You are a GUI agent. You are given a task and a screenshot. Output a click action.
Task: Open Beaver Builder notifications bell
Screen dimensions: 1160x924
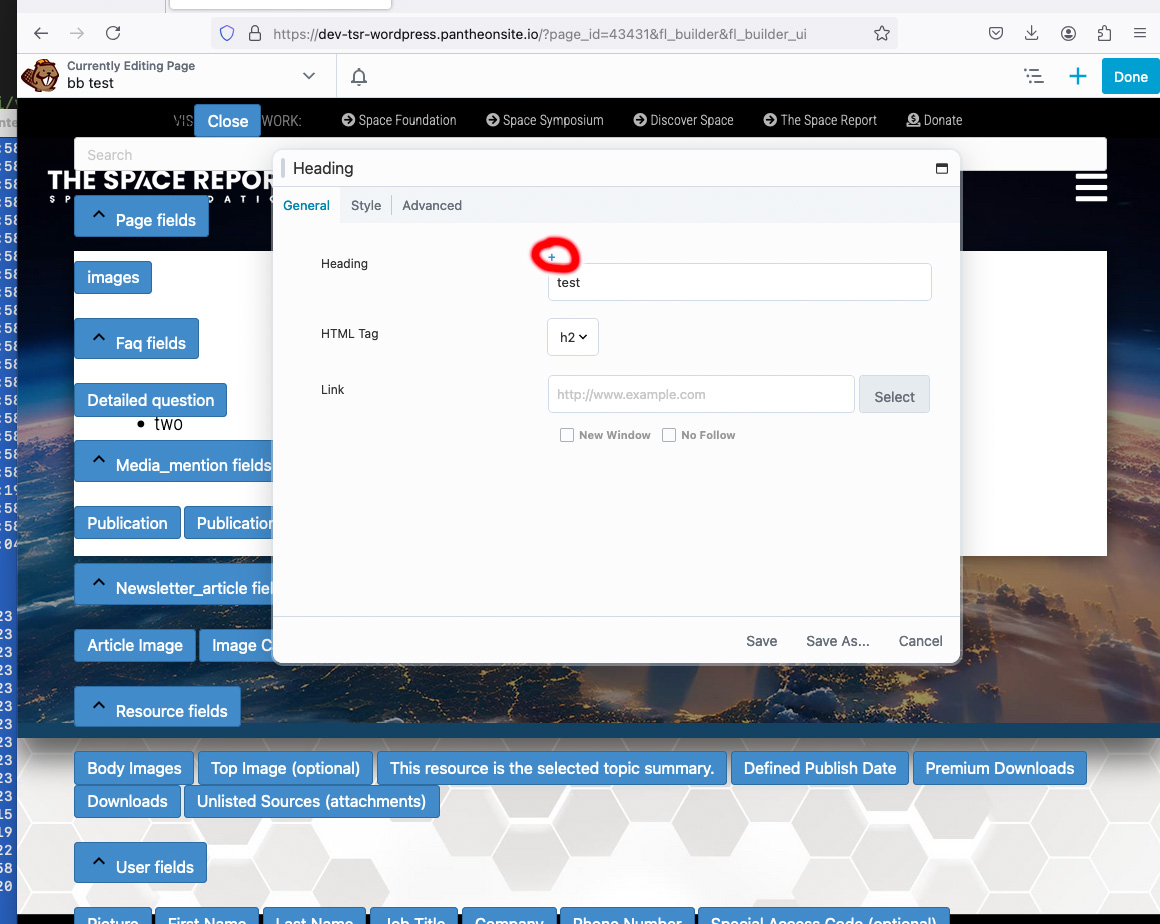click(359, 77)
